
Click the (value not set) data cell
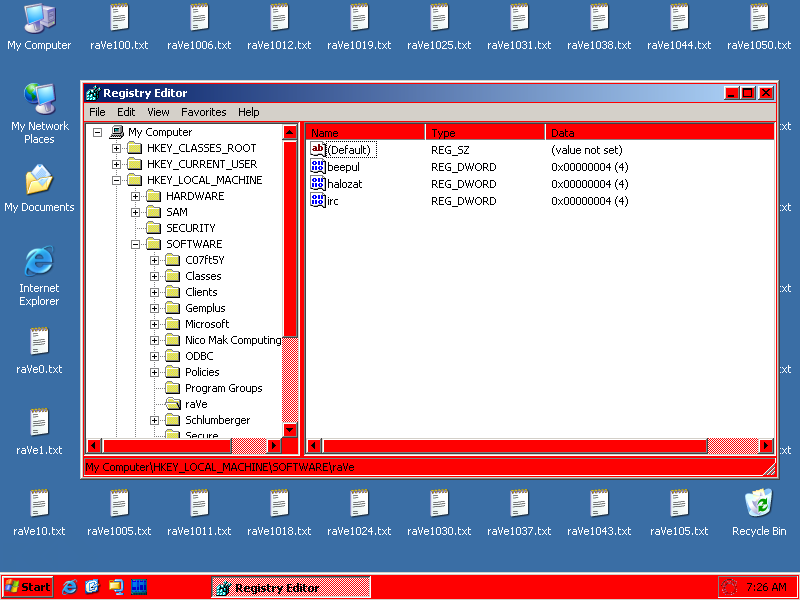coord(587,150)
